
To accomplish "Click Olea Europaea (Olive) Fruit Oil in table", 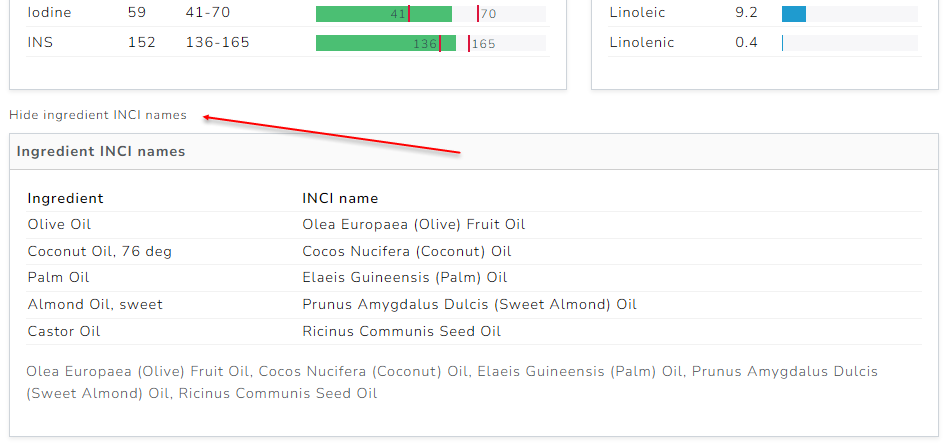I will pos(413,225).
